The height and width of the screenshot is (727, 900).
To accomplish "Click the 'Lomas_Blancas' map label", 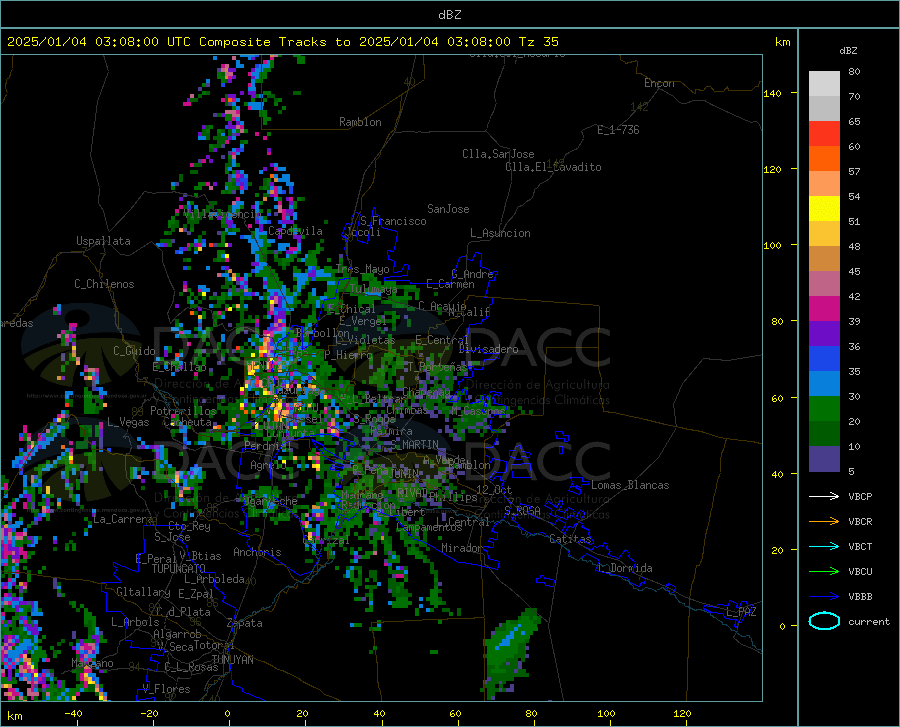I will point(630,485).
